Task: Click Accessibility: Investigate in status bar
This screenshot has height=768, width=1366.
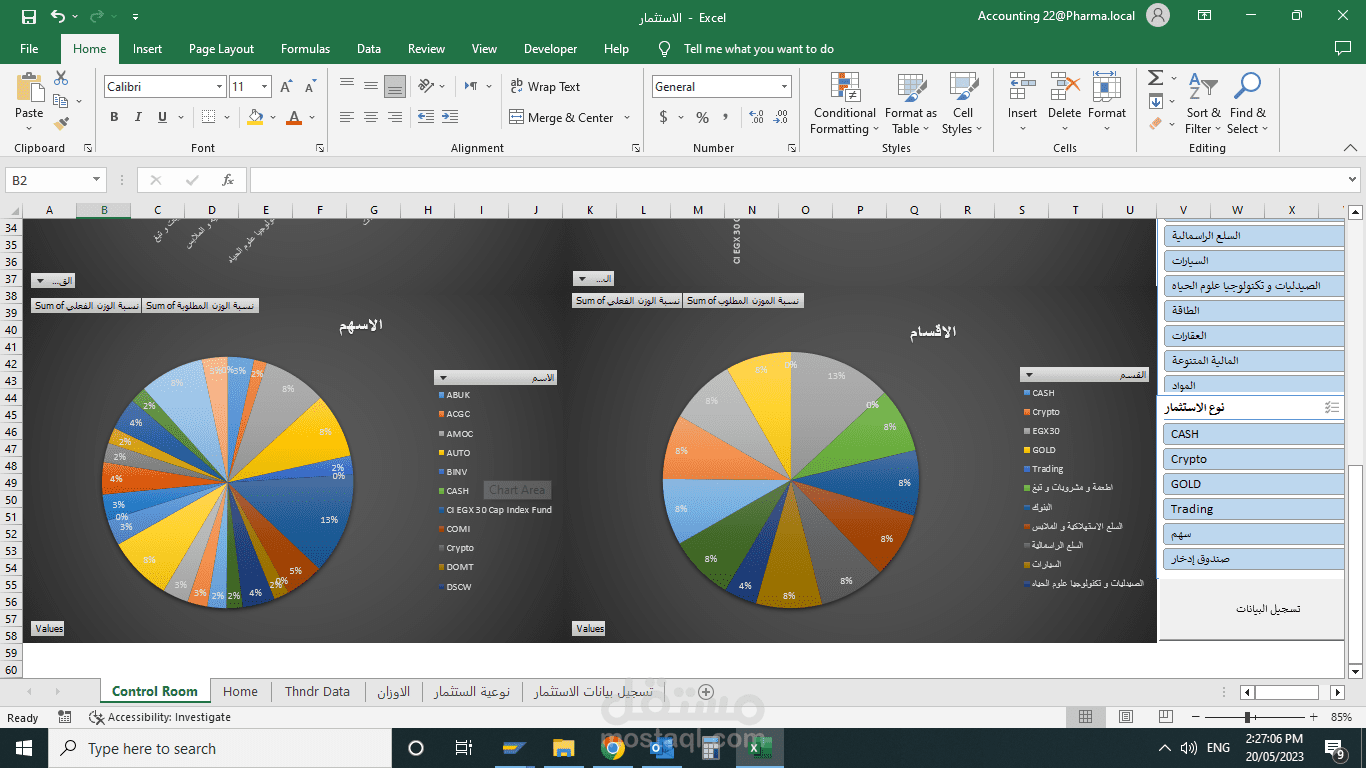Action: (x=160, y=717)
